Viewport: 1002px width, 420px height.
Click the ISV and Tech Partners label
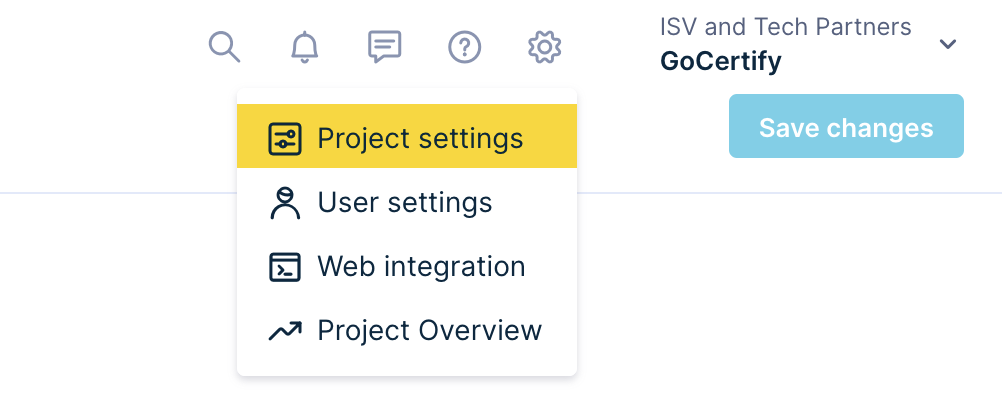point(785,27)
